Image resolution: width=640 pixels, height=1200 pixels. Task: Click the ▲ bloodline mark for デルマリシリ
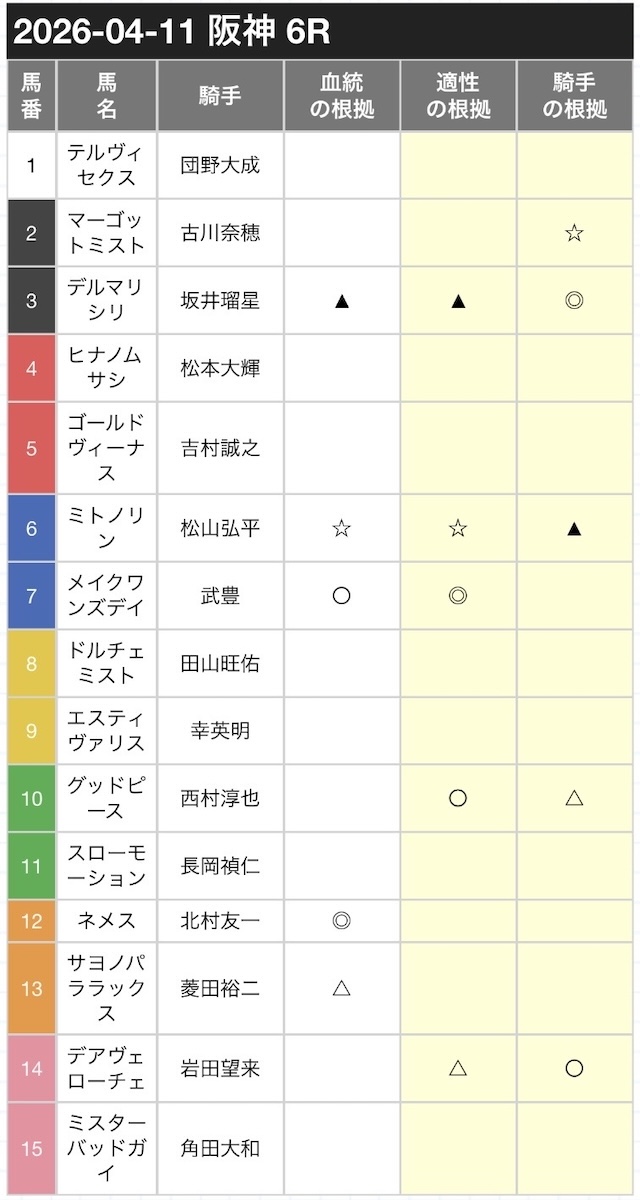pyautogui.click(x=341, y=300)
